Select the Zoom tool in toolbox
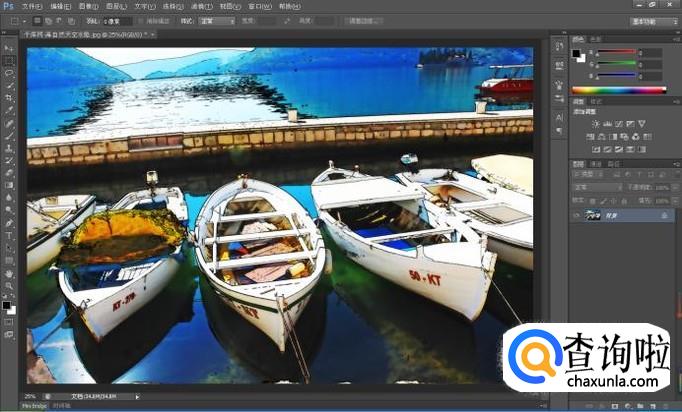This screenshot has height=412, width=682. pyautogui.click(x=9, y=285)
